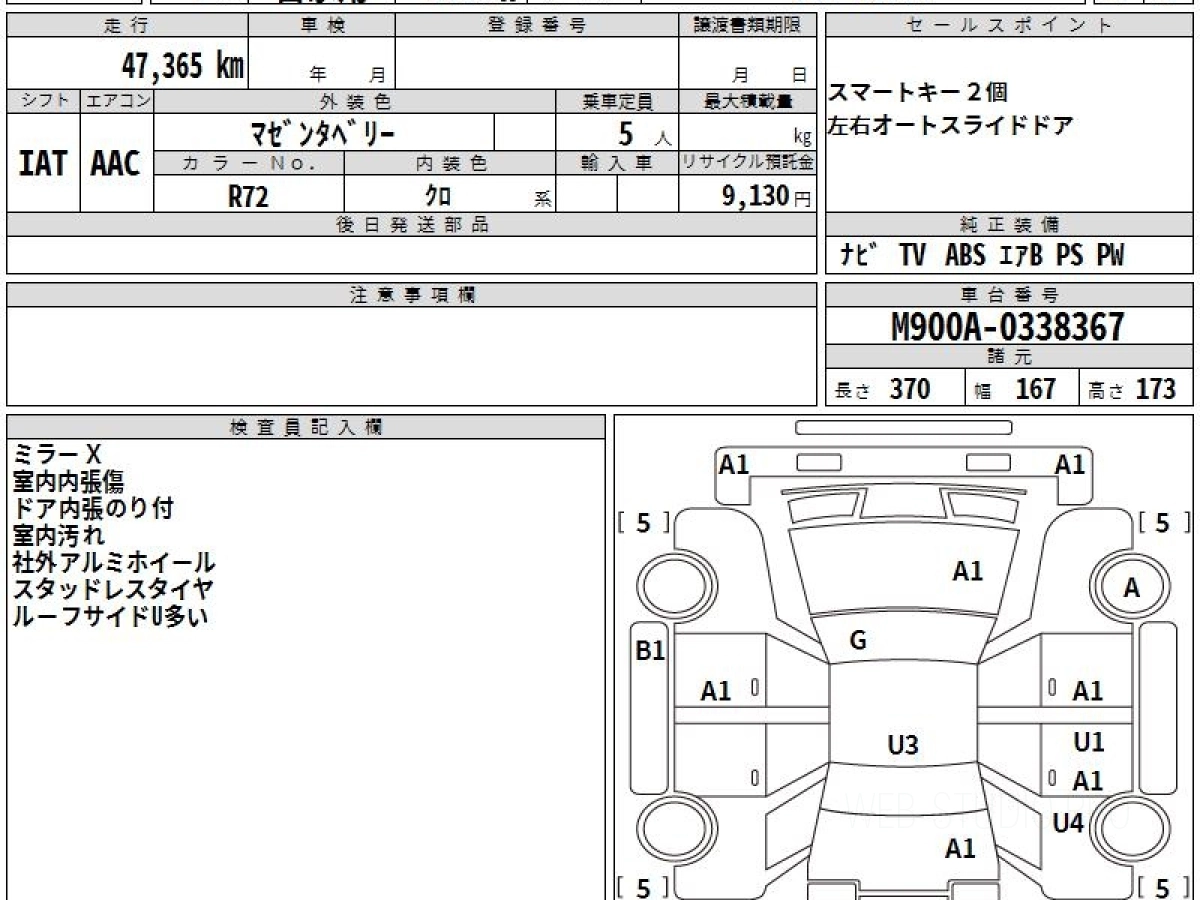
Task: Click the 内装色 header
Action: point(451,163)
